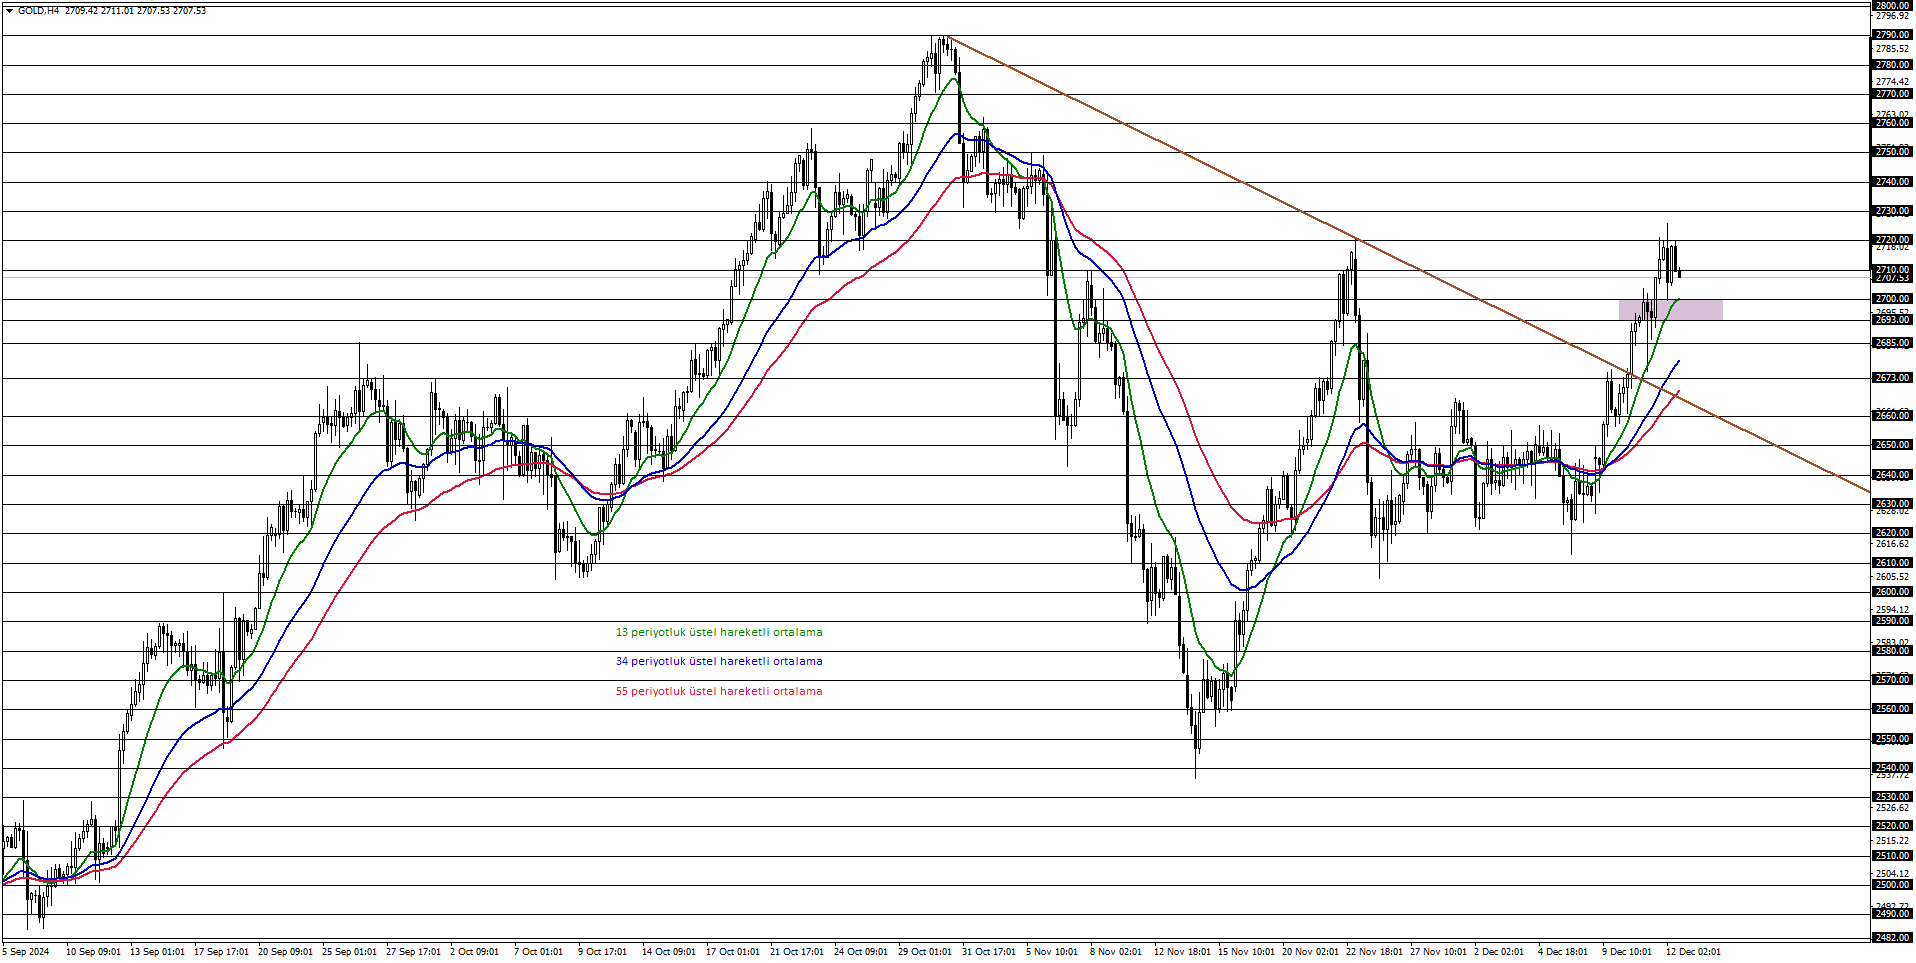Click the 2780.00 price level label
Screen dimensions: 1916x963
coord(1892,65)
